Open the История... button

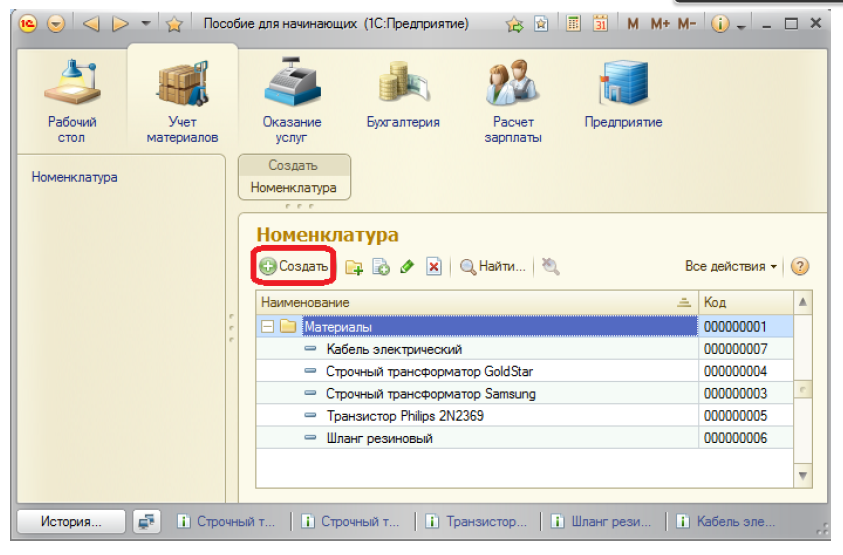[71, 521]
